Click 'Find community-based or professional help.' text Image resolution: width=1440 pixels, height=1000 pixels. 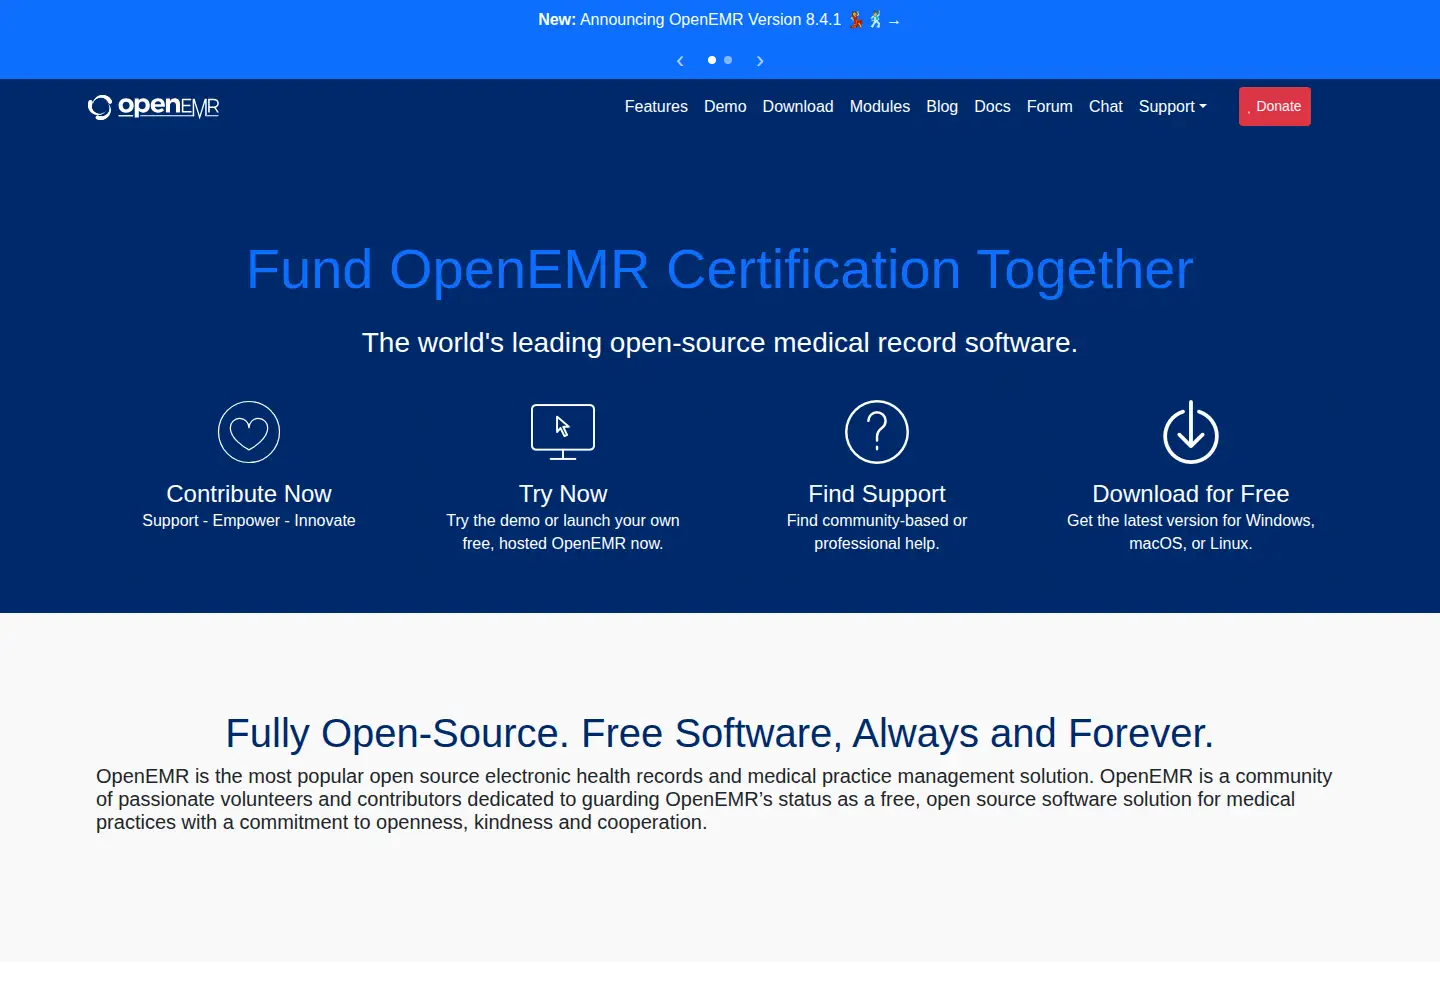pyautogui.click(x=877, y=532)
